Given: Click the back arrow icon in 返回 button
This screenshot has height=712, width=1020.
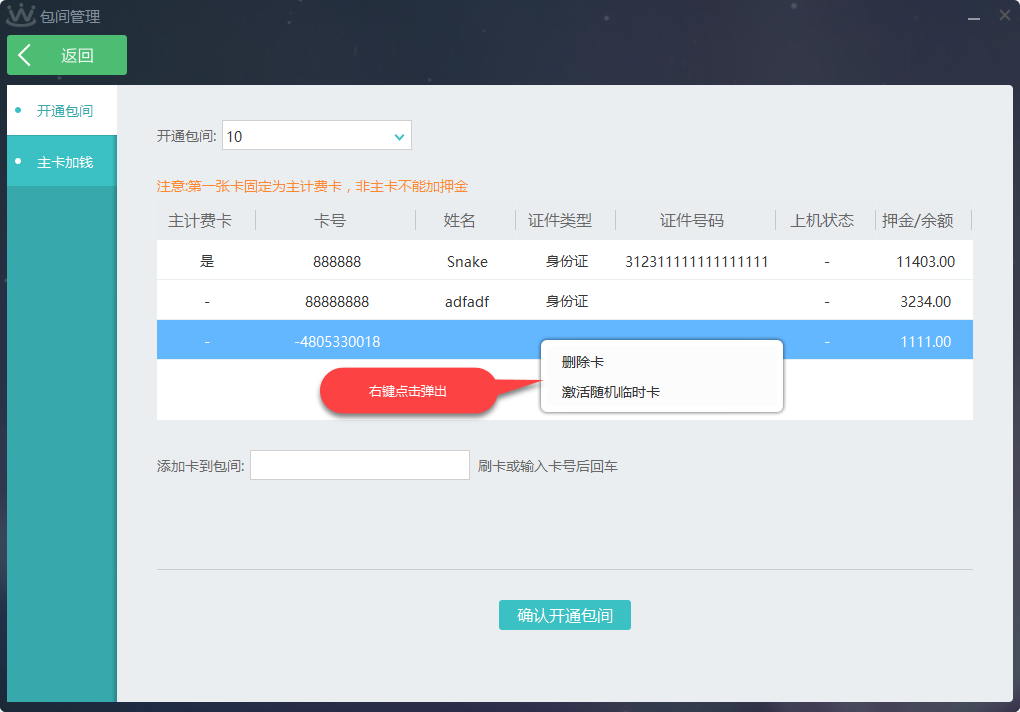Looking at the screenshot, I should coord(25,55).
